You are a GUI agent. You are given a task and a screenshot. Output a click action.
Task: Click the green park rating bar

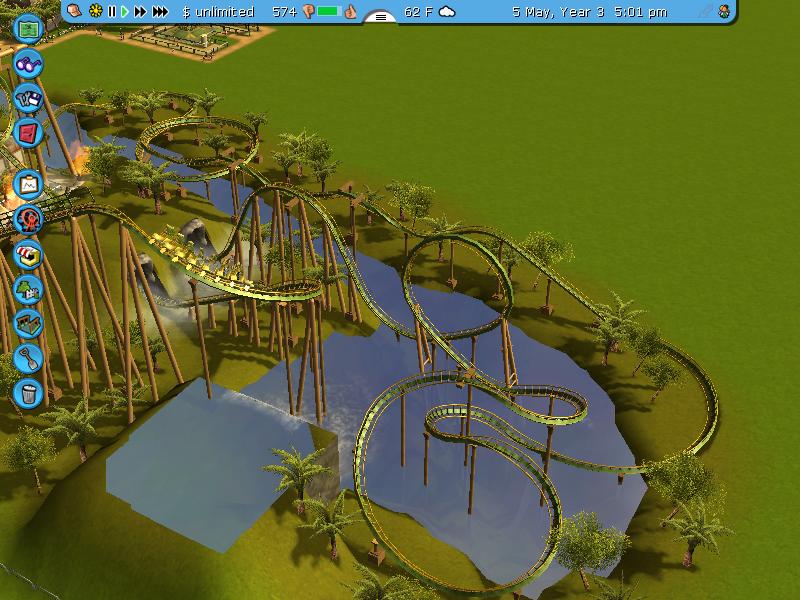click(x=329, y=11)
